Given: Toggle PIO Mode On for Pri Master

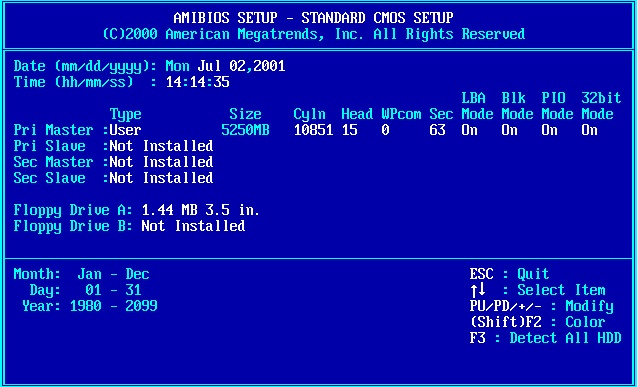Looking at the screenshot, I should click(x=549, y=130).
